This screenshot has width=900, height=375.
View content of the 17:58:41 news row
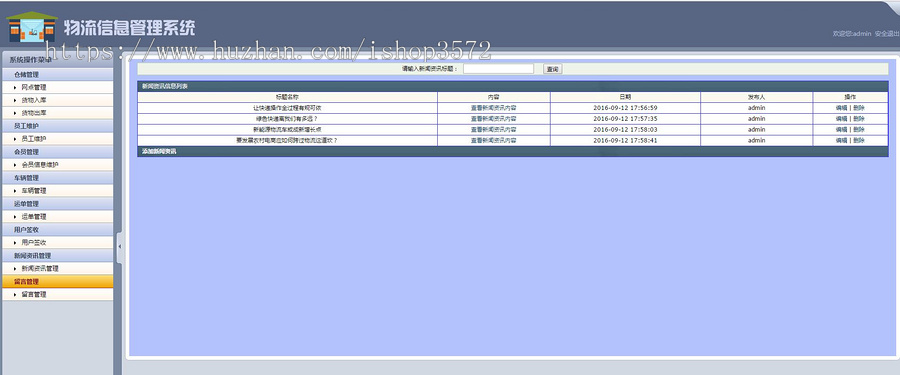(493, 140)
